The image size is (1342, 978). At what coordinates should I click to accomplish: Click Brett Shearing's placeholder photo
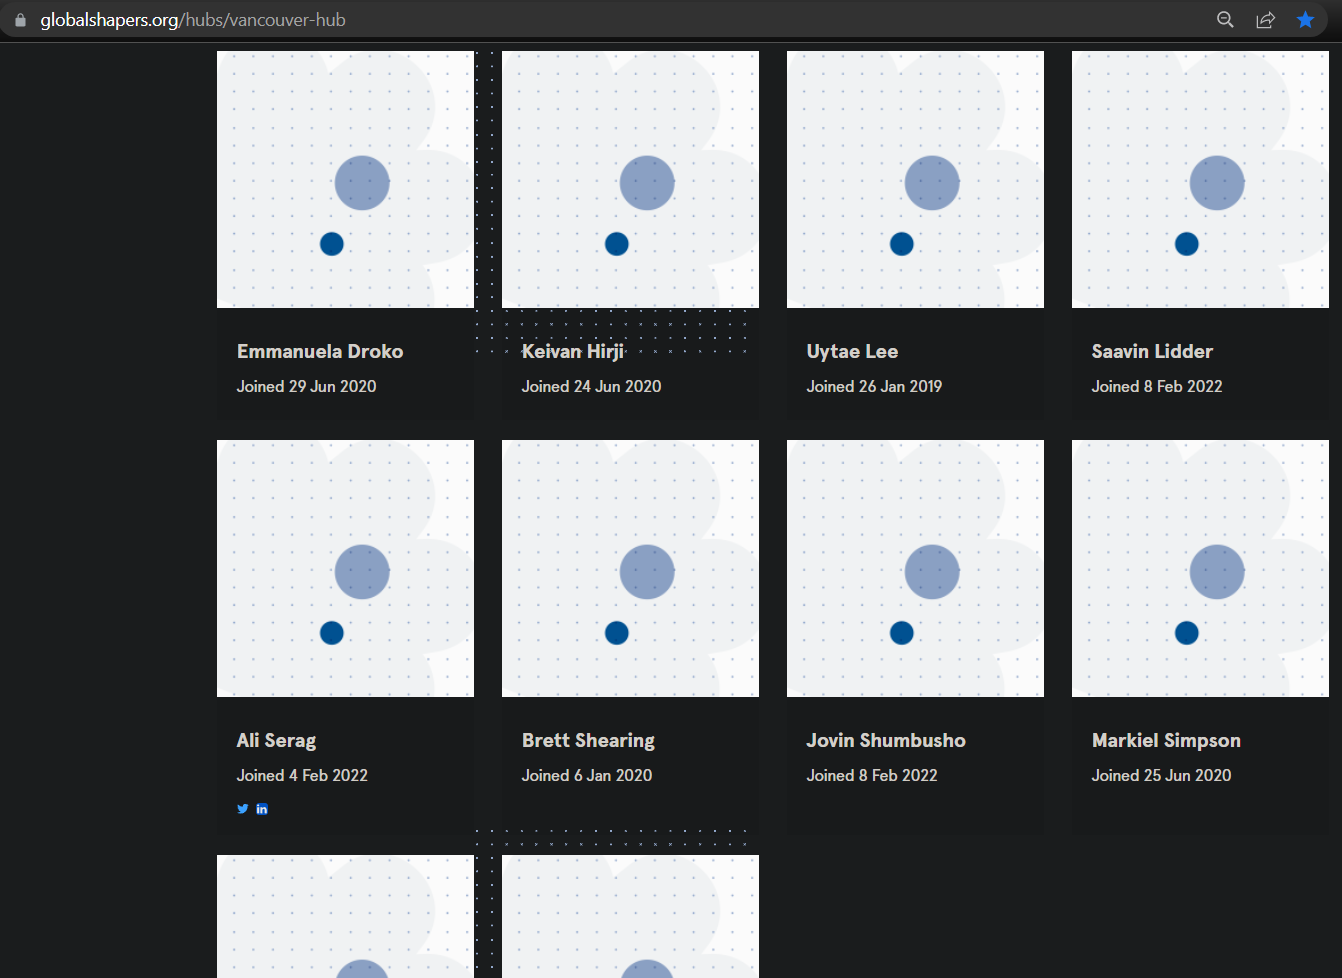pos(630,568)
